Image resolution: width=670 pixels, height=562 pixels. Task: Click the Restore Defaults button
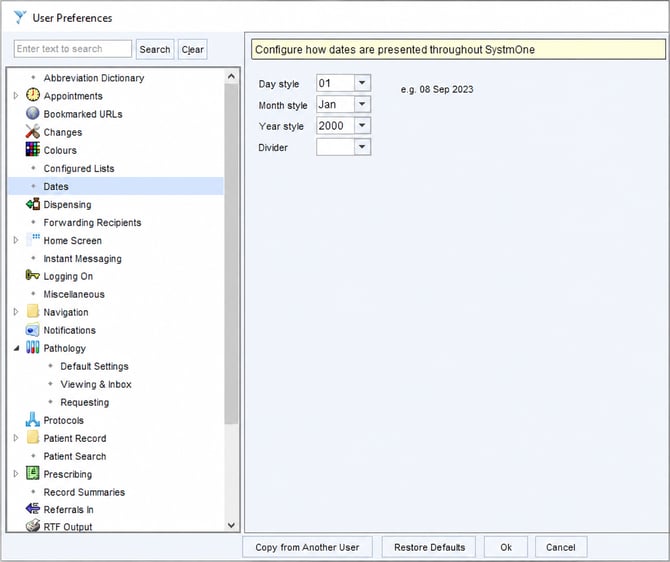click(x=429, y=547)
